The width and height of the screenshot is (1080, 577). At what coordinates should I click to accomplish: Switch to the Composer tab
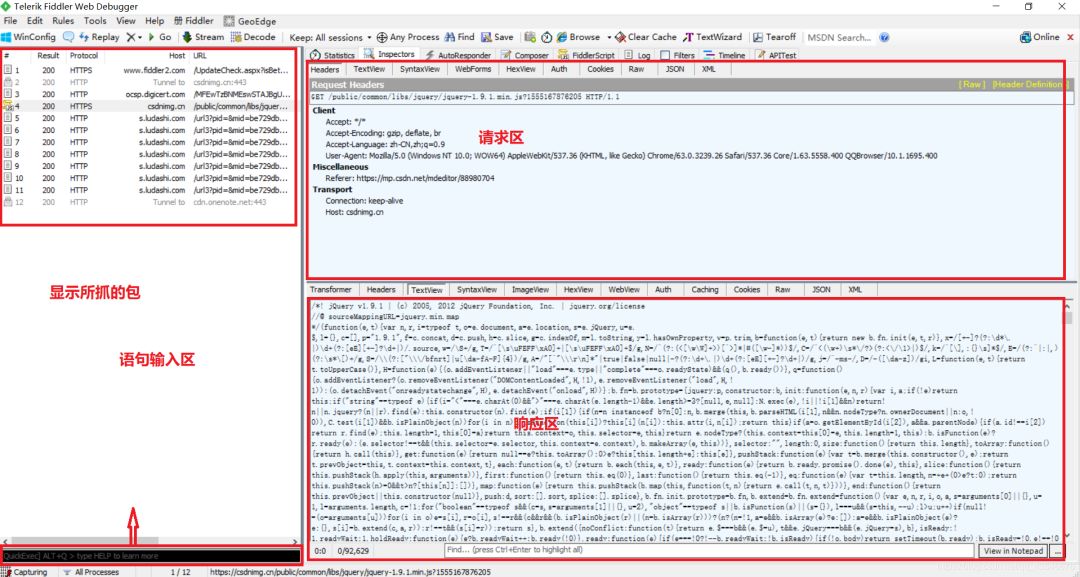[x=525, y=55]
